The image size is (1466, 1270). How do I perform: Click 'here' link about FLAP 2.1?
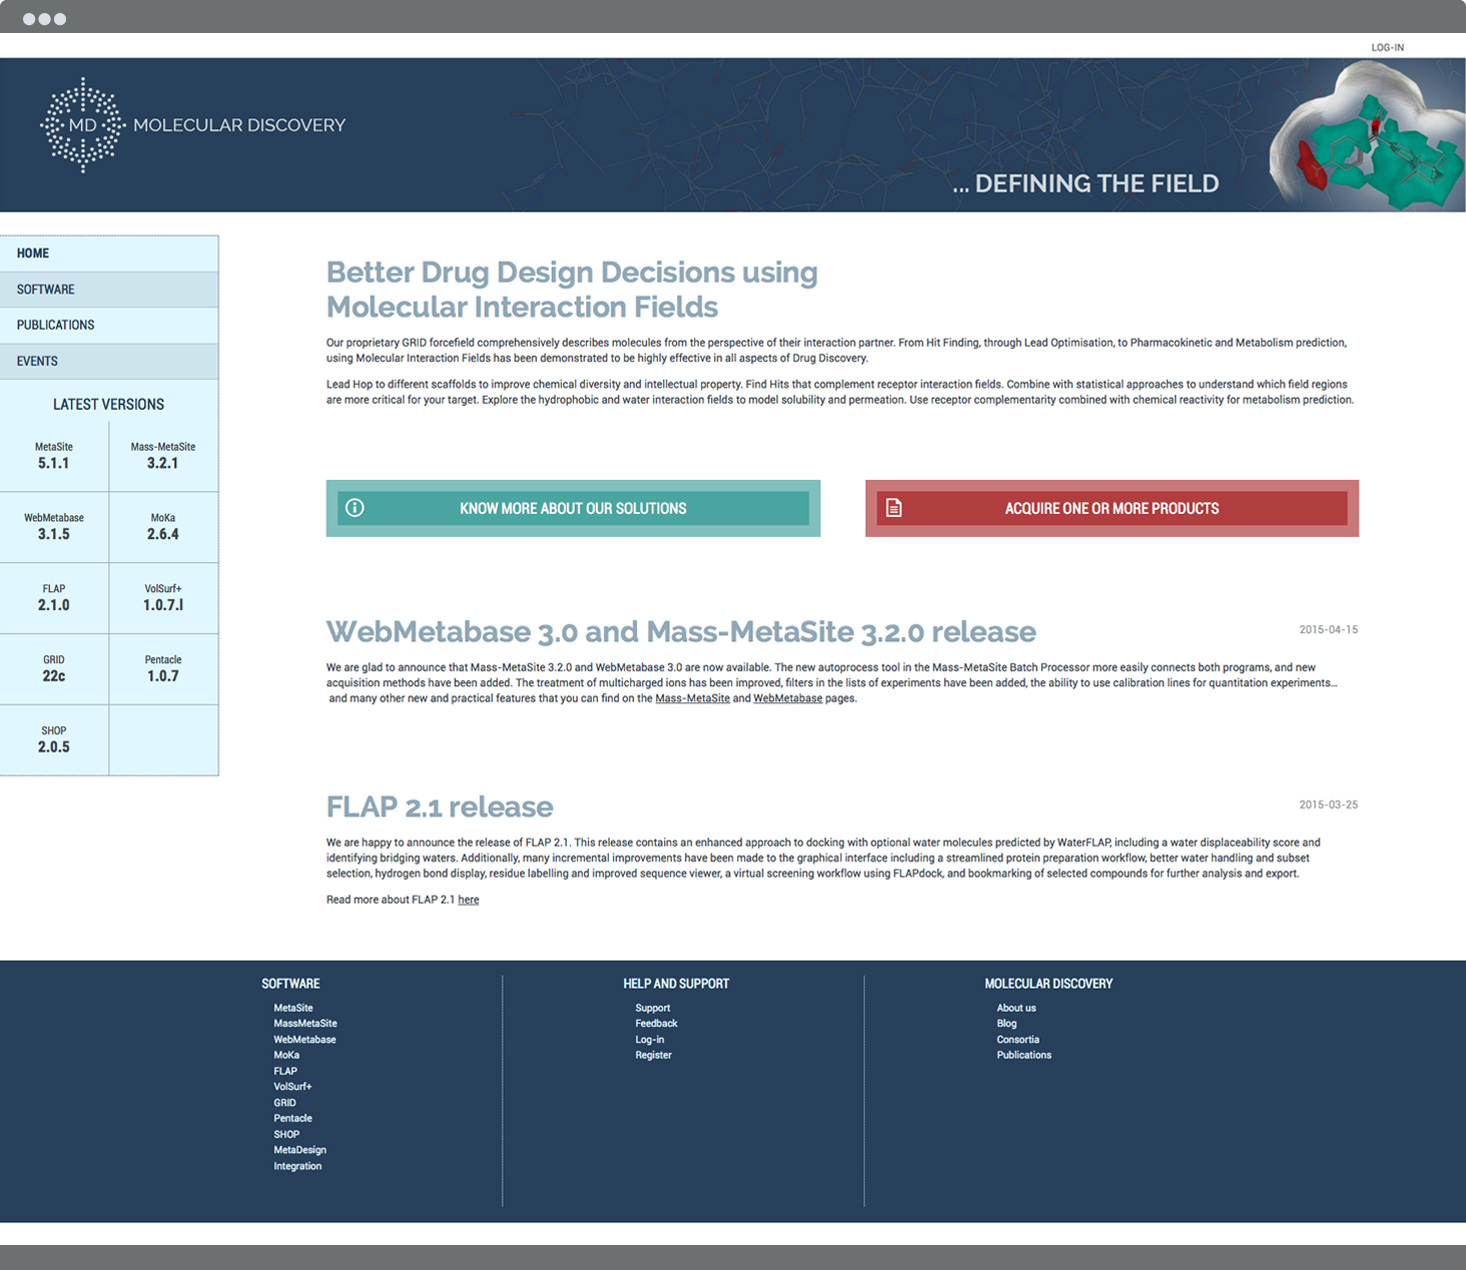(468, 900)
